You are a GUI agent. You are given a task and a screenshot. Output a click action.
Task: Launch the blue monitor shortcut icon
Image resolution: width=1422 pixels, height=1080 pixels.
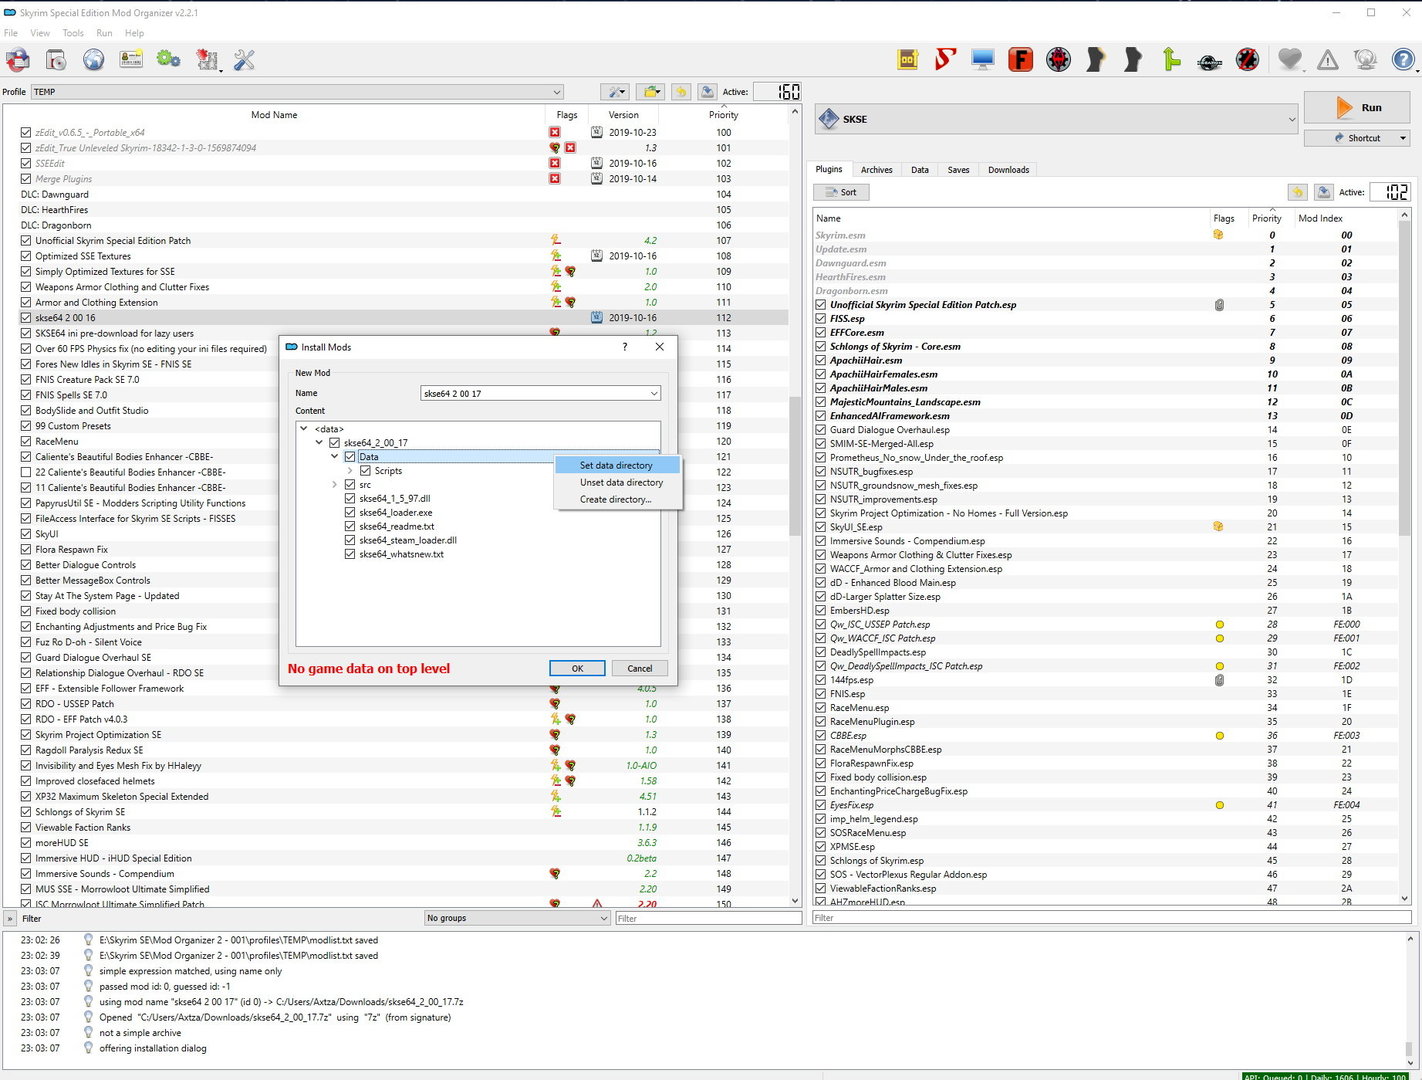[983, 60]
